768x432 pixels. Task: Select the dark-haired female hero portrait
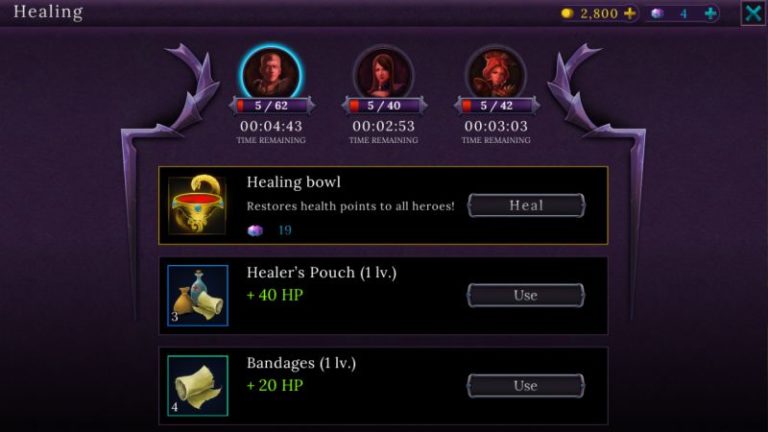coord(384,73)
